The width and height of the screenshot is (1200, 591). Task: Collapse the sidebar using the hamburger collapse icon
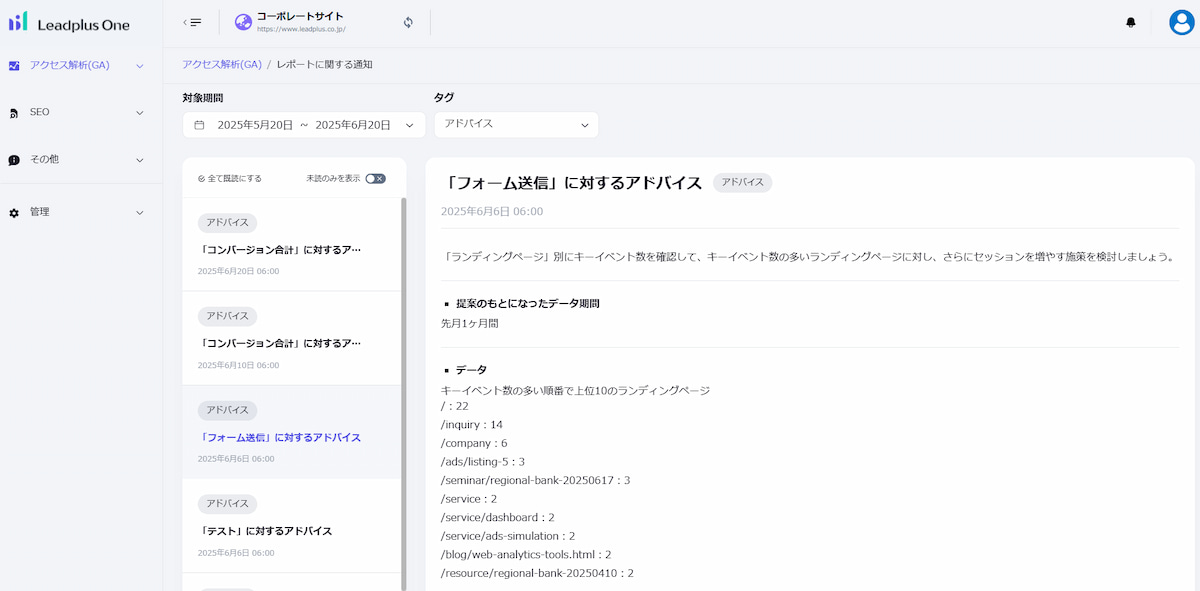point(190,20)
